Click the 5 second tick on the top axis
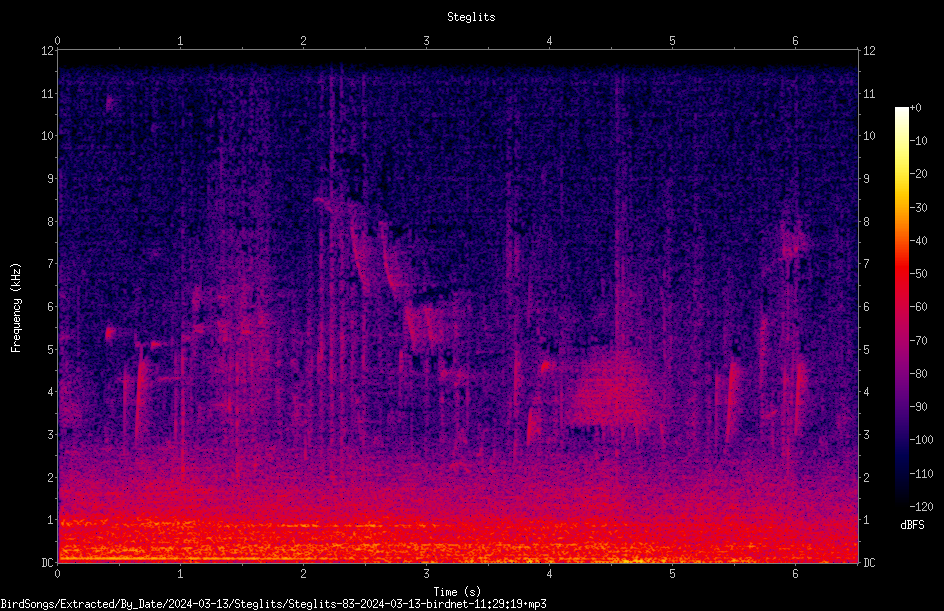 click(672, 41)
